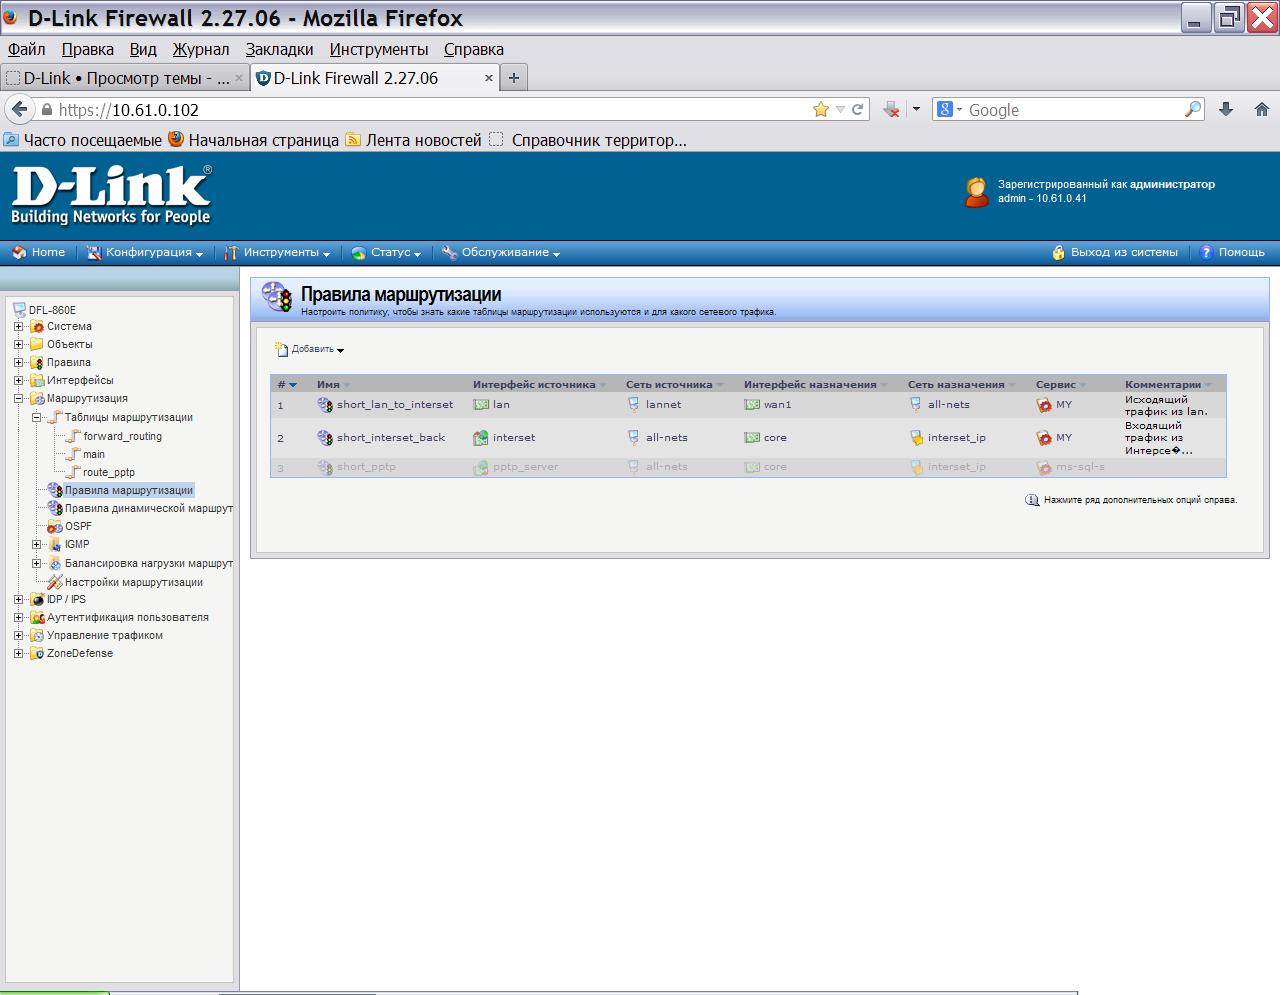
Task: Open the Статус menu
Action: [x=386, y=253]
